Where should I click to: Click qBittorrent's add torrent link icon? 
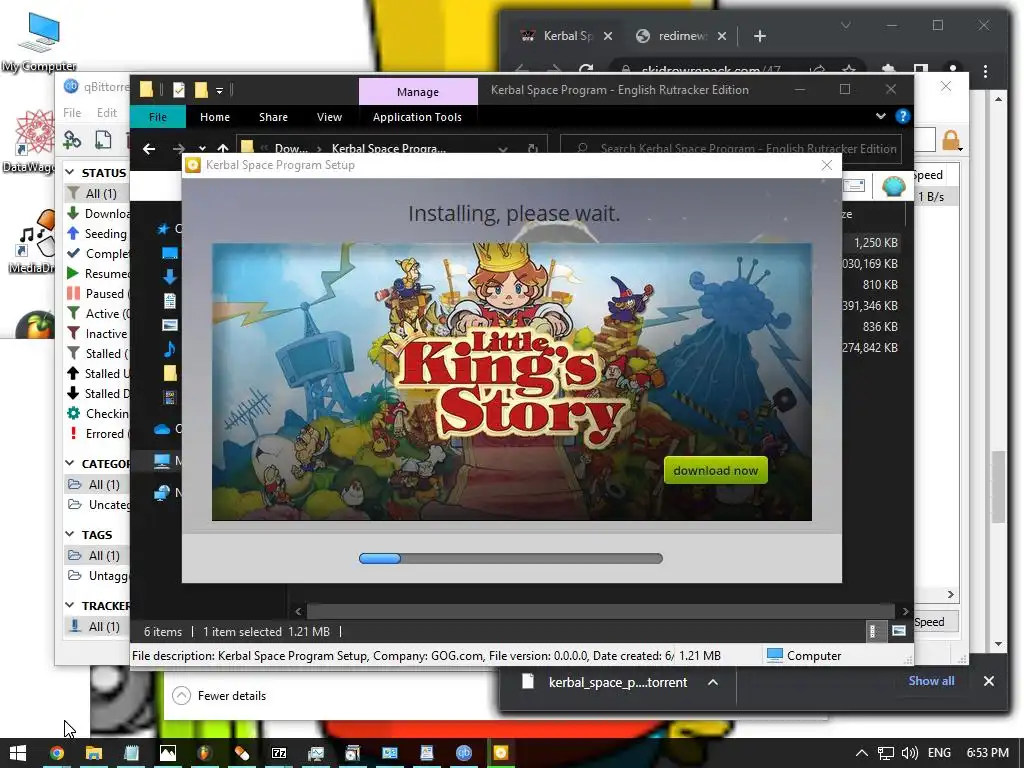coord(72,139)
